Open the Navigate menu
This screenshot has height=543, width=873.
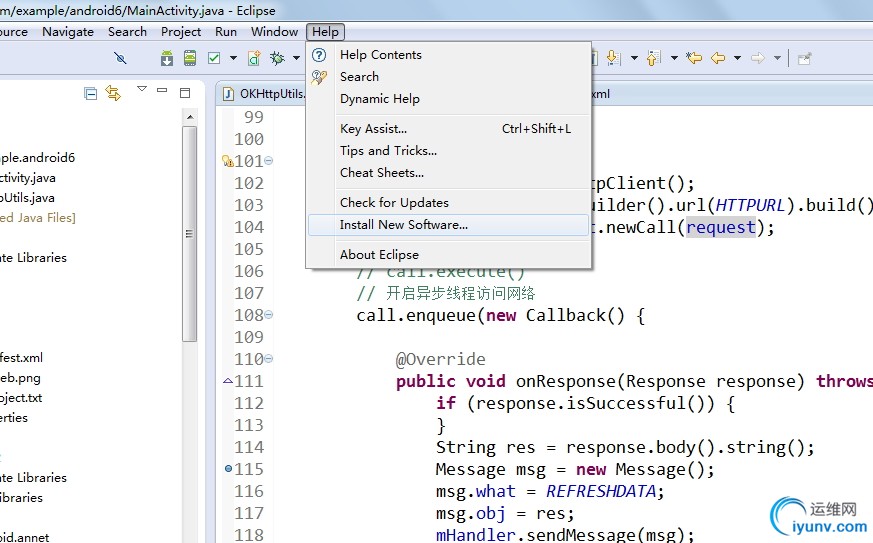68,32
